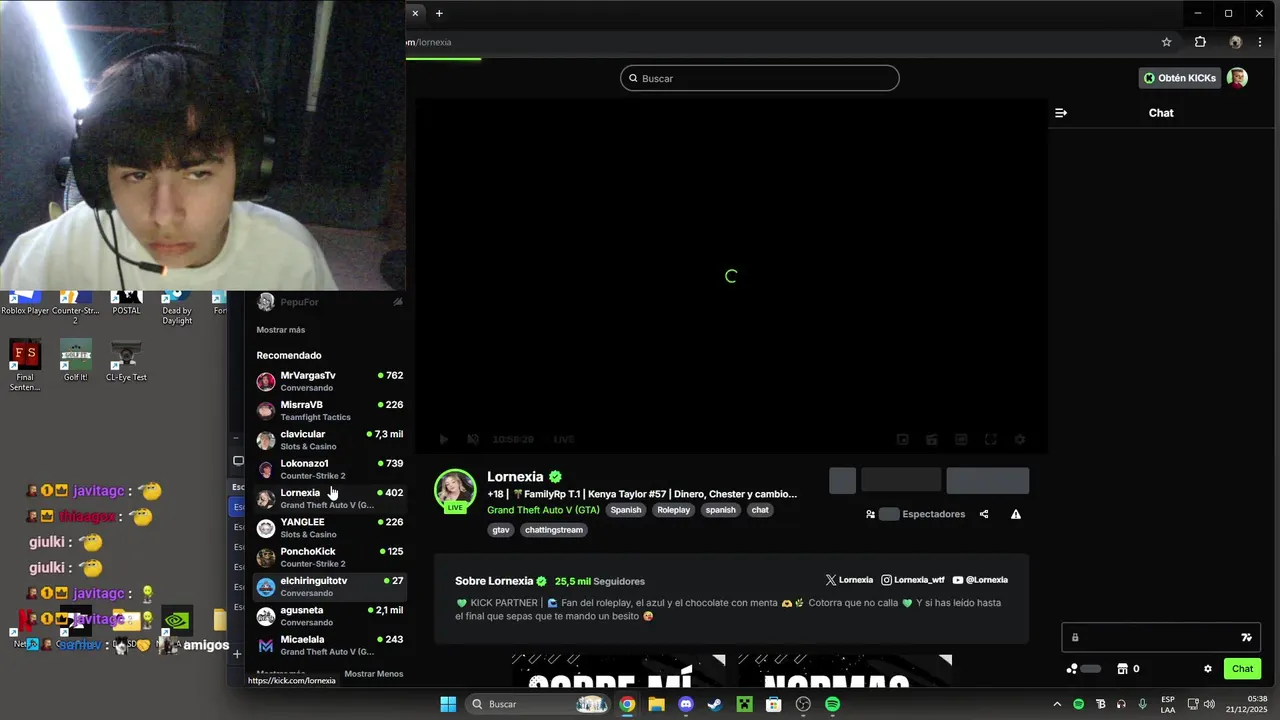Image resolution: width=1280 pixels, height=720 pixels.
Task: Open MisrraVB Teamfight Tactics channel
Action: click(x=329, y=411)
